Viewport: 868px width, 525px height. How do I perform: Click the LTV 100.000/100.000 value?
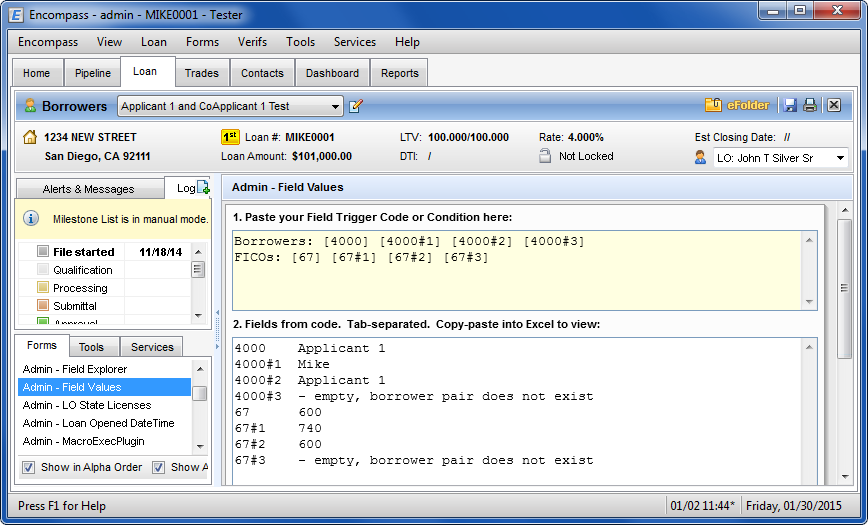[x=468, y=137]
